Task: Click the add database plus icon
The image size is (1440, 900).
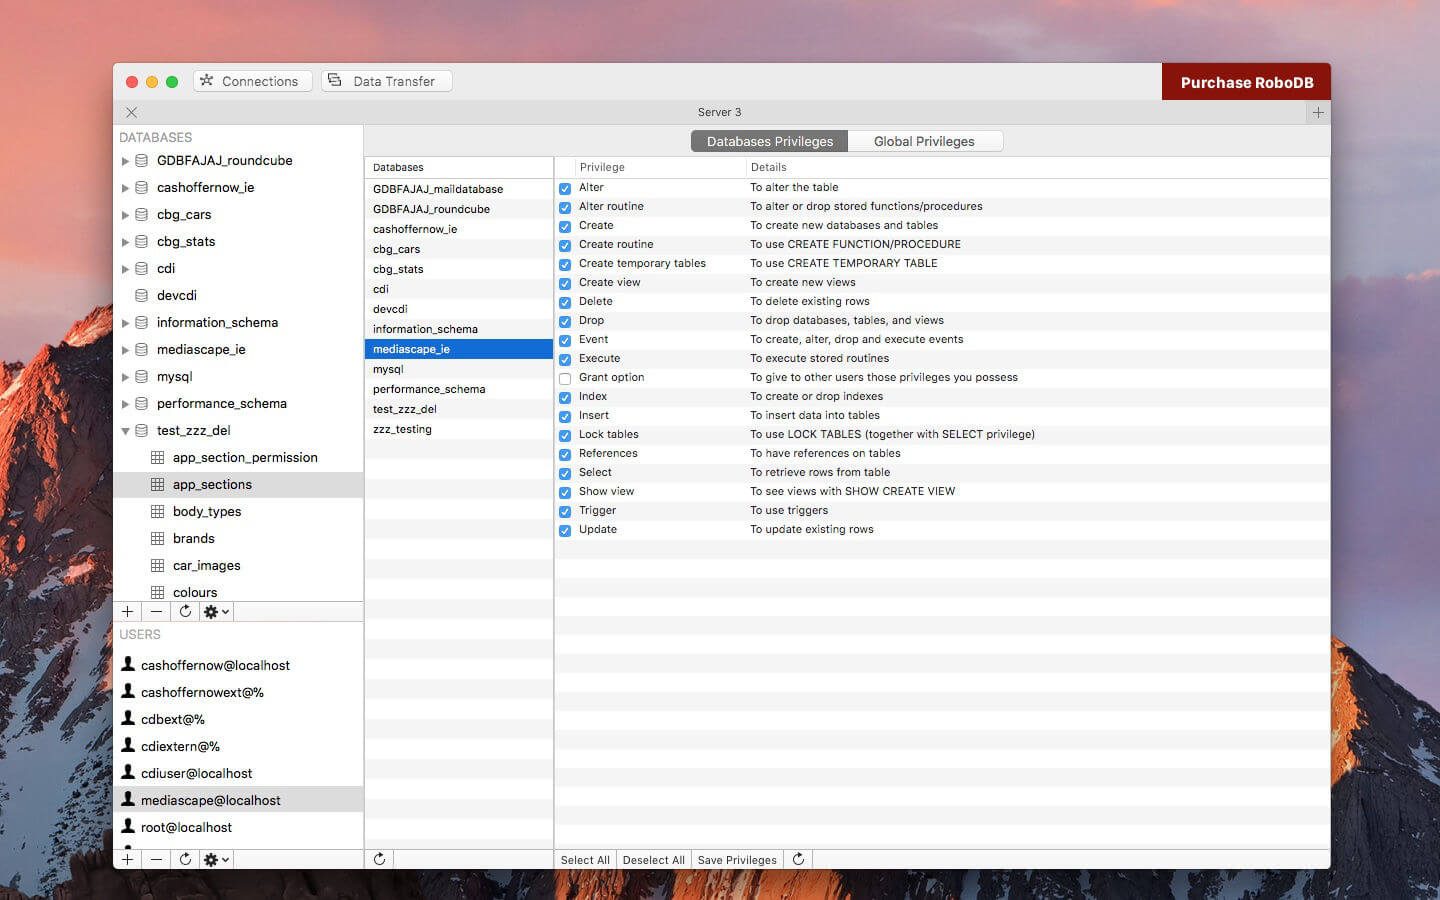Action: [x=128, y=611]
